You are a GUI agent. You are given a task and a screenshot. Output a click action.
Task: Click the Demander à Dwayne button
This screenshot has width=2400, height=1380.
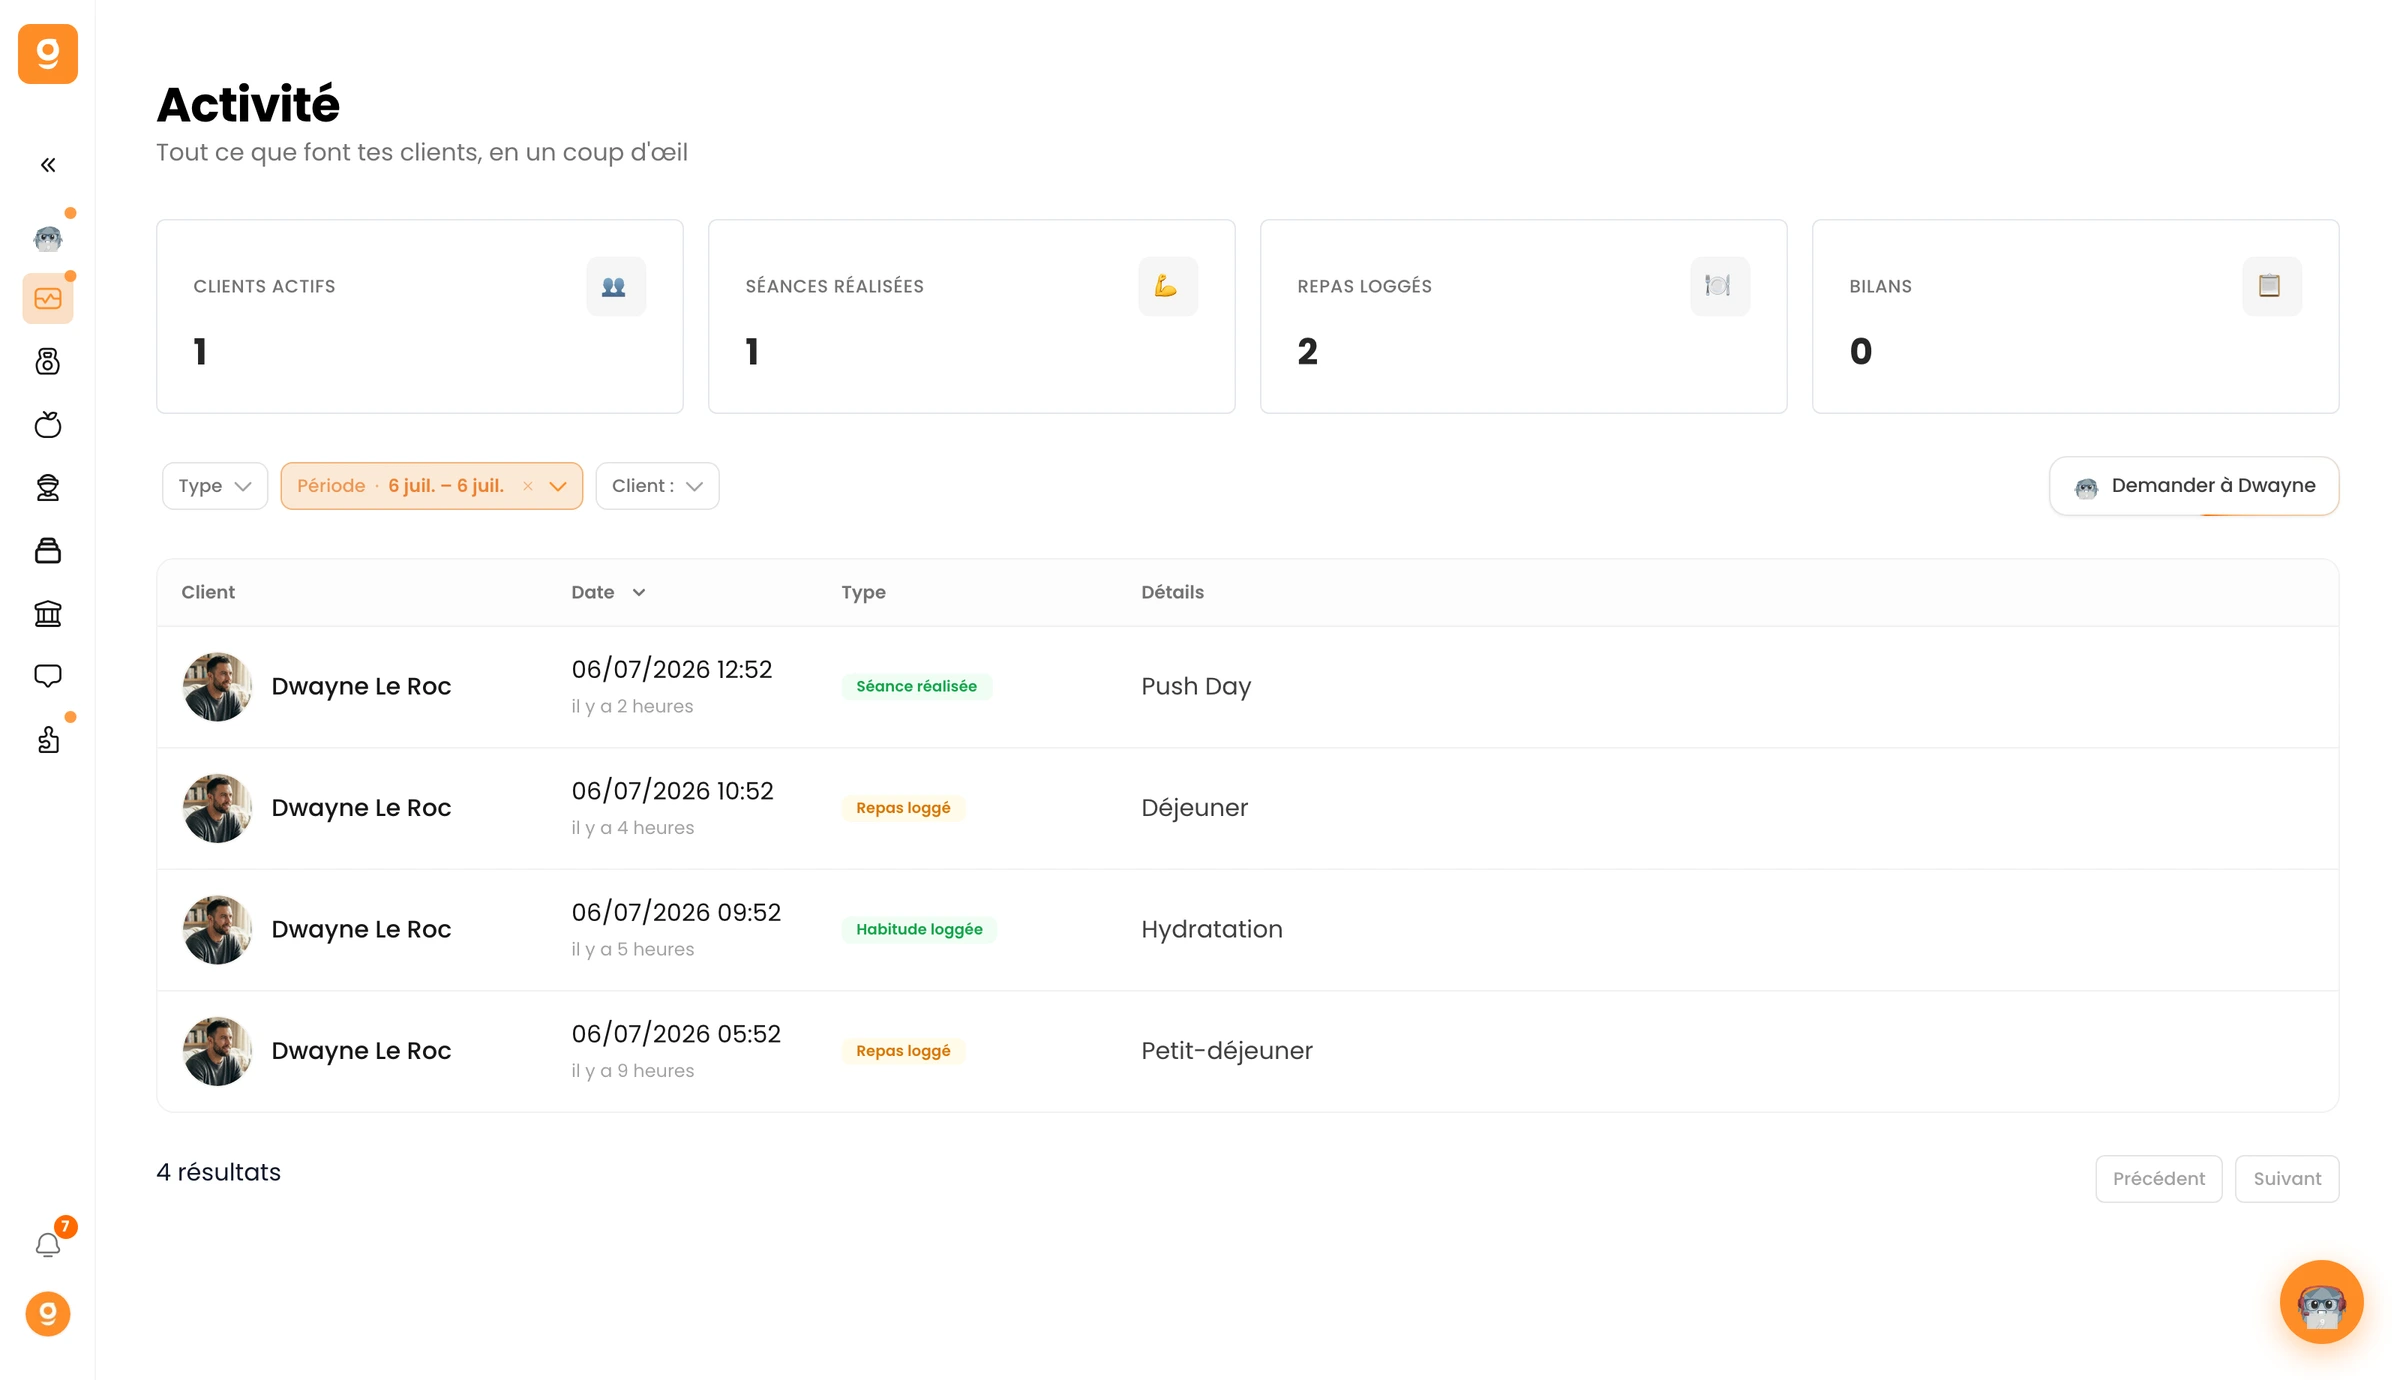click(x=2194, y=486)
